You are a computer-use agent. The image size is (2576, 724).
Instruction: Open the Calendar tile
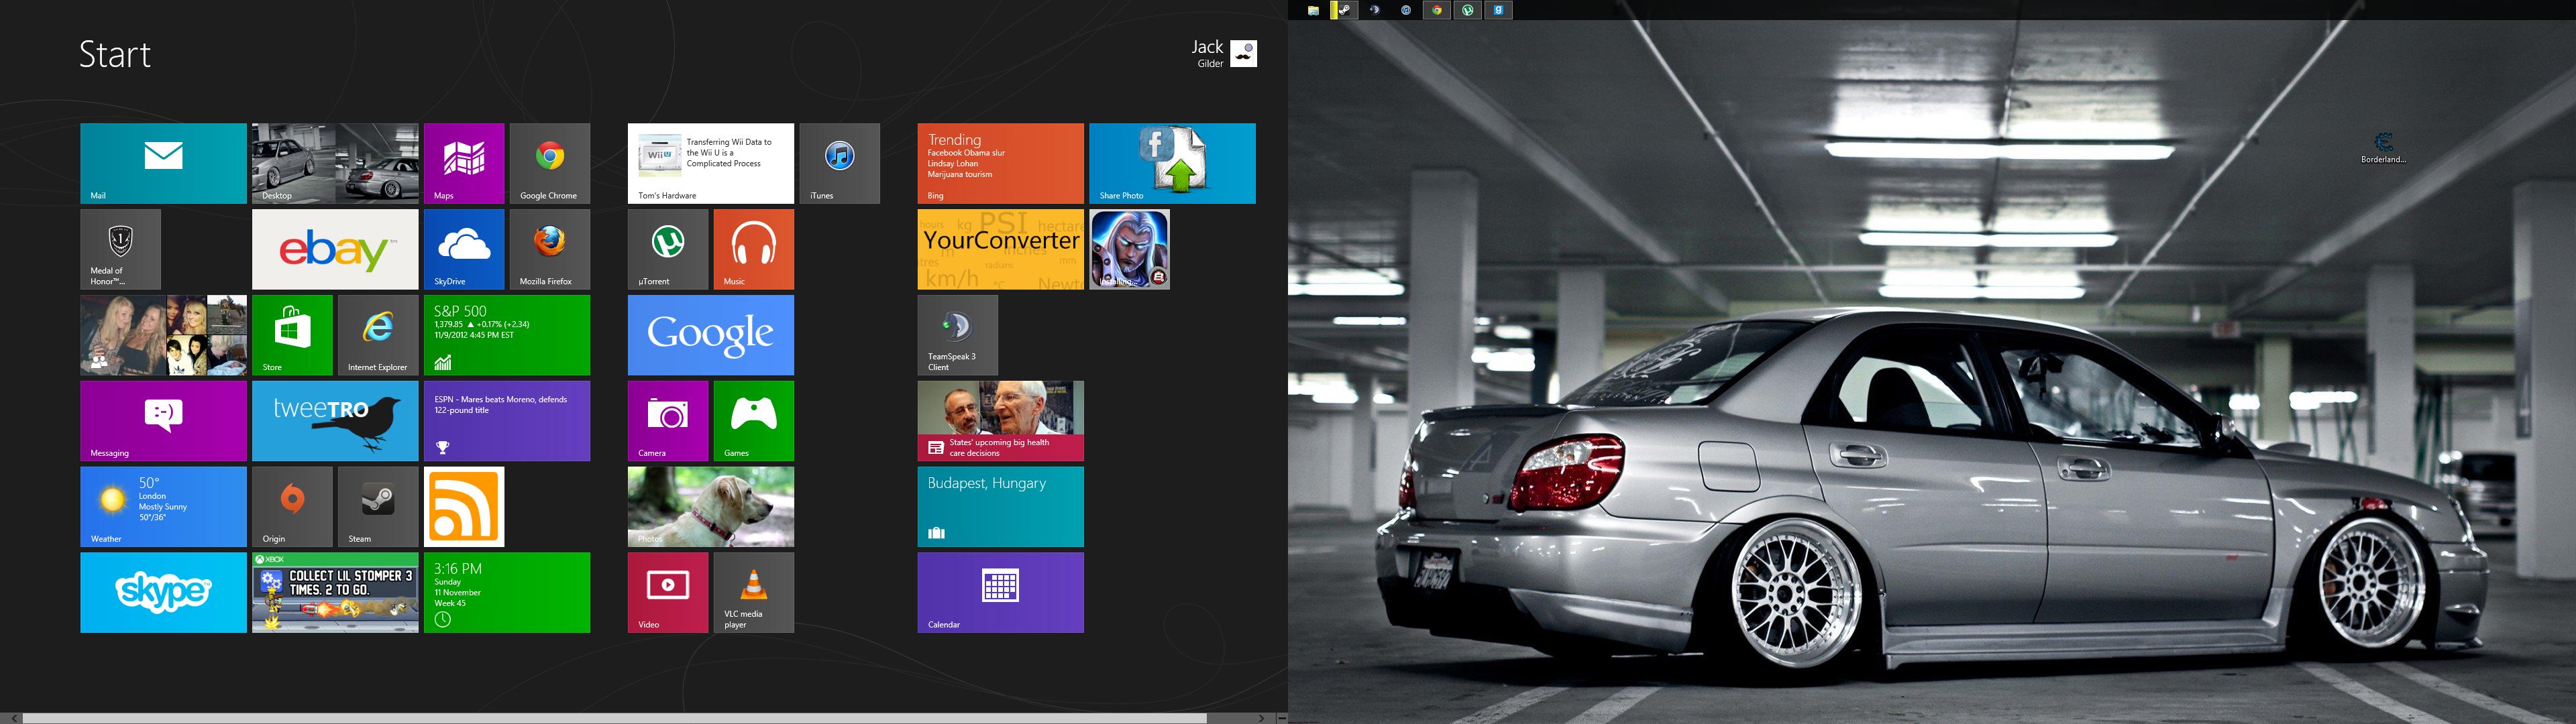[1000, 592]
